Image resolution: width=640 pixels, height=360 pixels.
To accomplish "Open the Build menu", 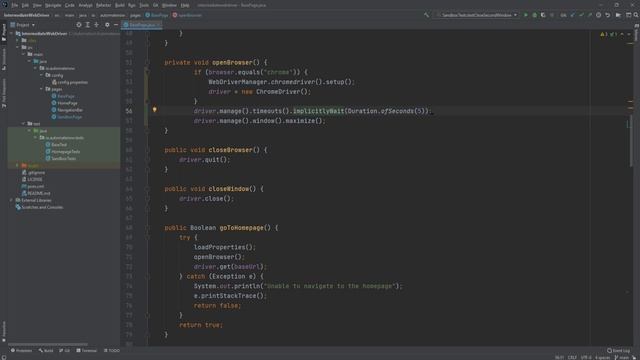I will tap(120, 5).
